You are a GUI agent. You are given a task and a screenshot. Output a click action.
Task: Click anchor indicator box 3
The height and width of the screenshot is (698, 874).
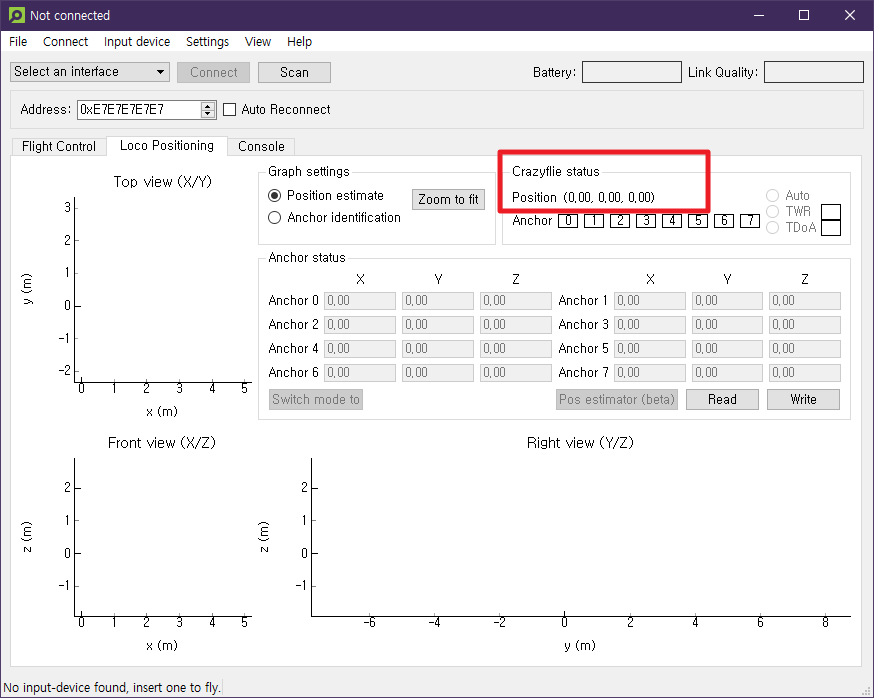point(645,221)
